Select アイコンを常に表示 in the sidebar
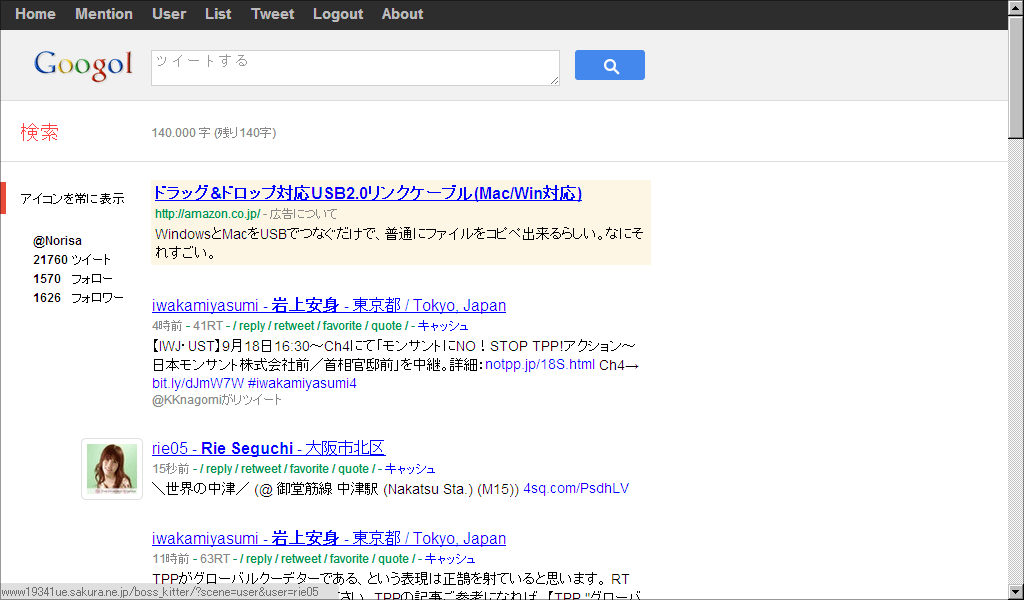Screen dimensions: 1024x600 click(72, 198)
